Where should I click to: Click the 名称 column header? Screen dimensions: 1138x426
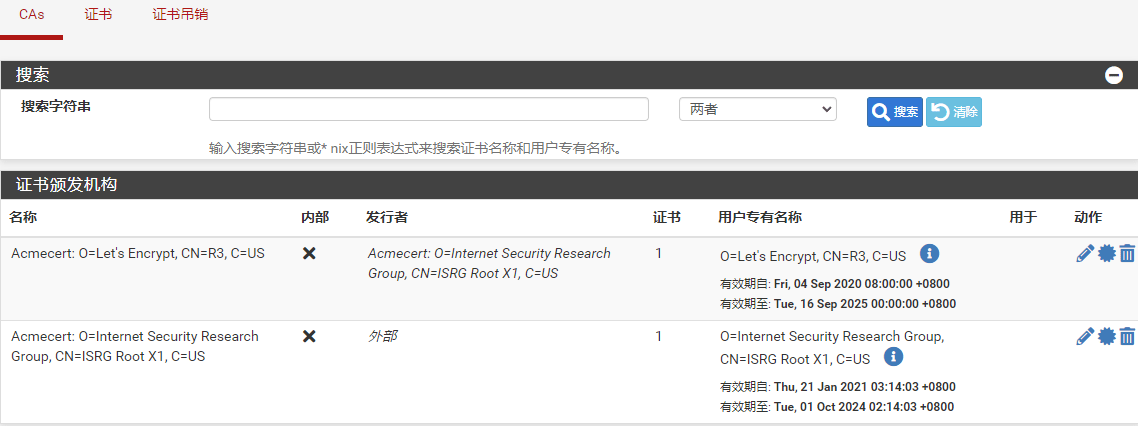click(x=23, y=217)
